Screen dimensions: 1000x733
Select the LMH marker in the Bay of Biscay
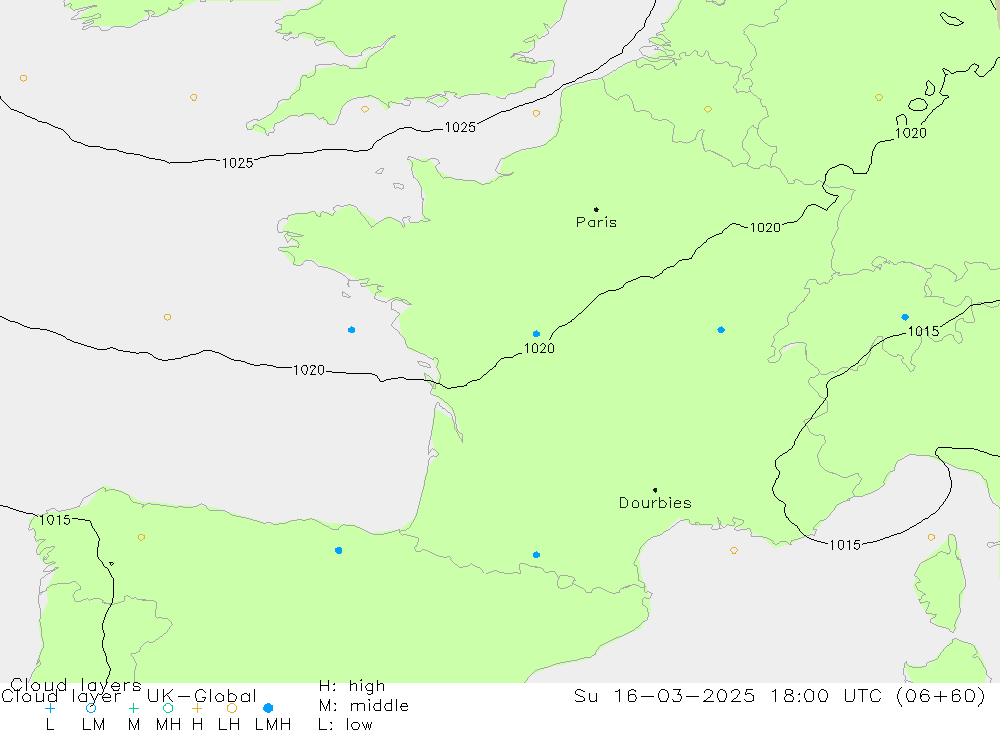point(351,330)
